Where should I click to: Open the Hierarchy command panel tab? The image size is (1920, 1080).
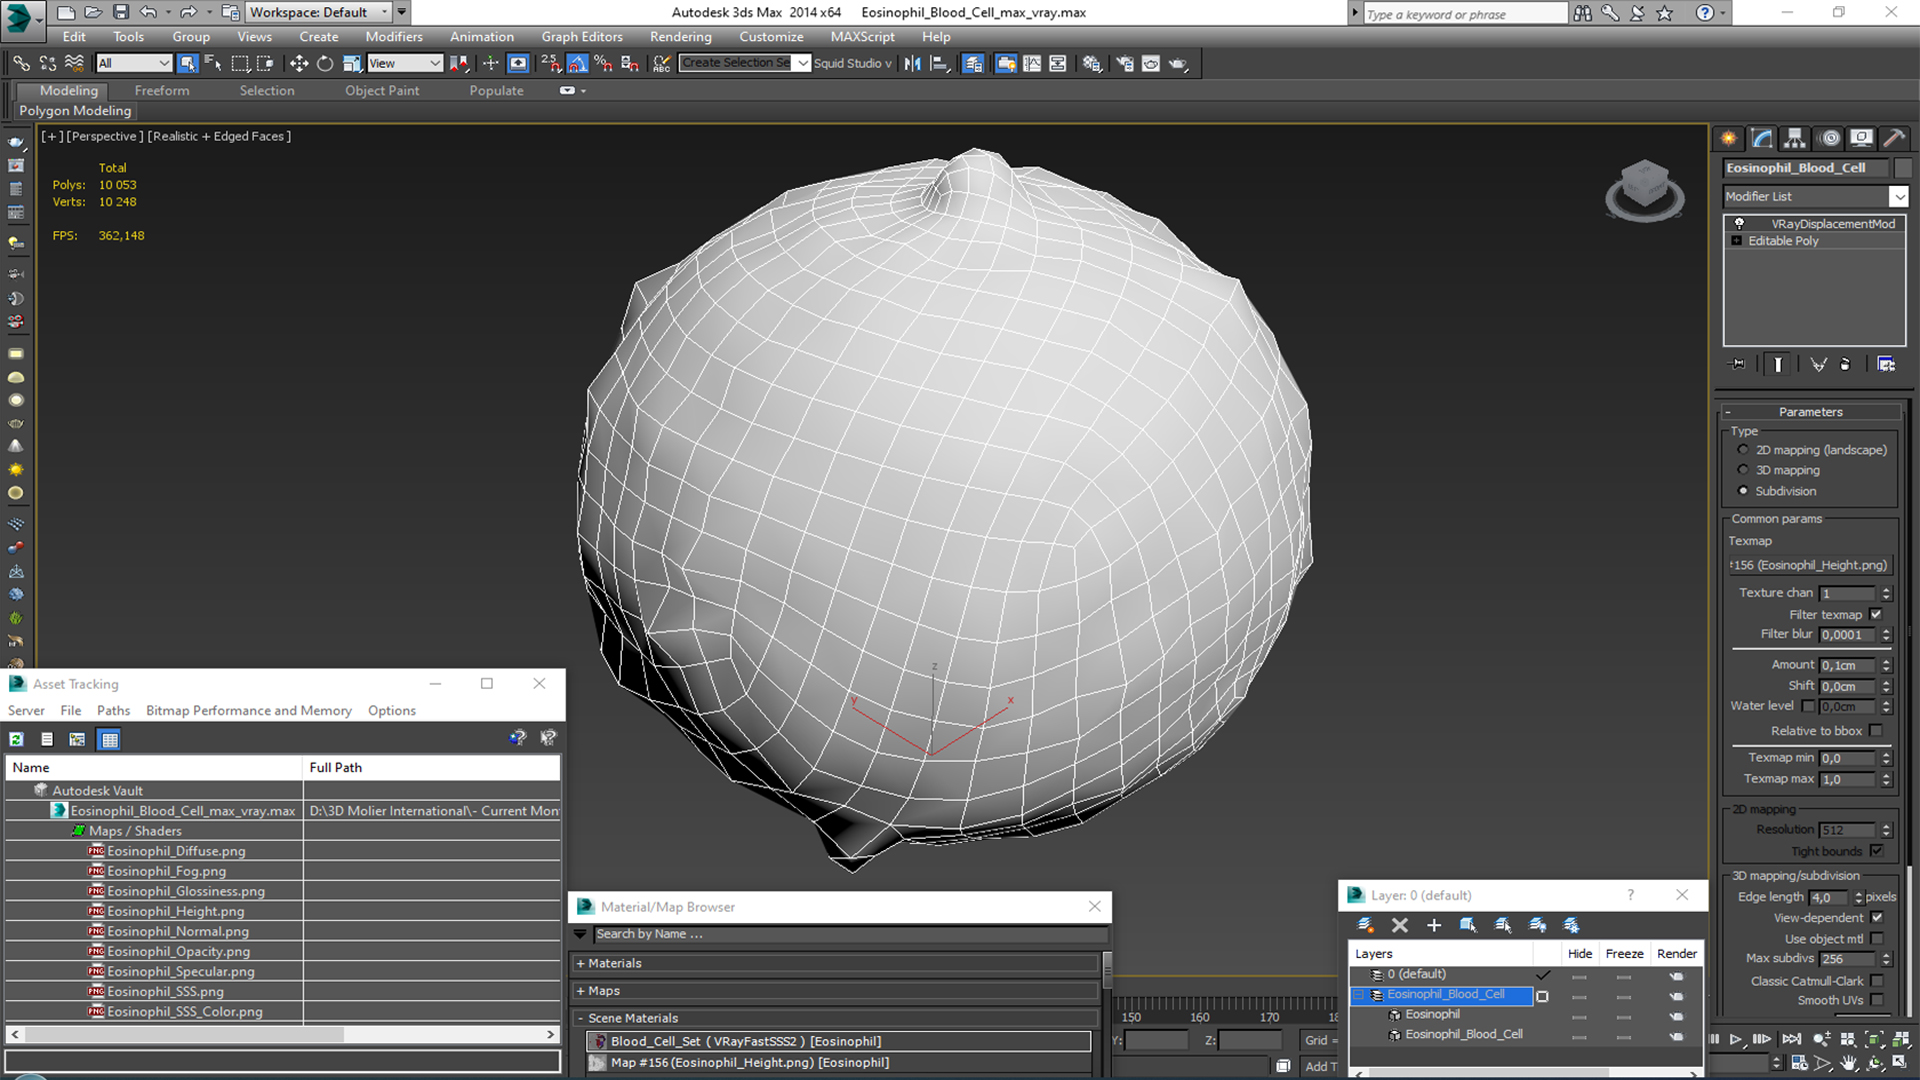pyautogui.click(x=1795, y=138)
